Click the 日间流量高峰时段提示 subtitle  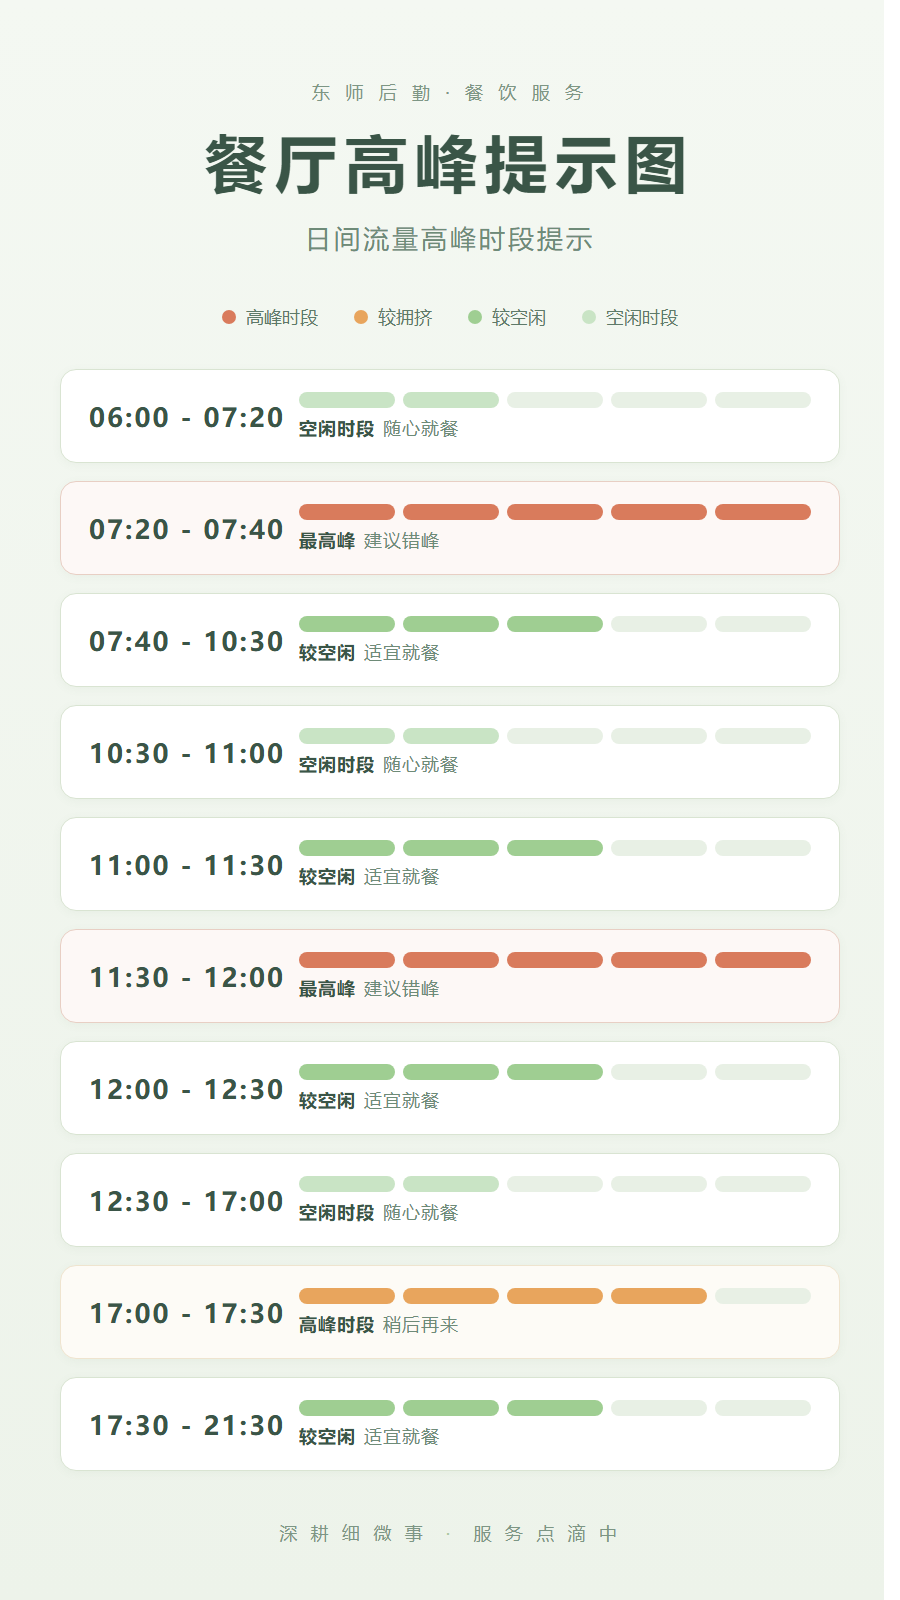[x=449, y=240]
